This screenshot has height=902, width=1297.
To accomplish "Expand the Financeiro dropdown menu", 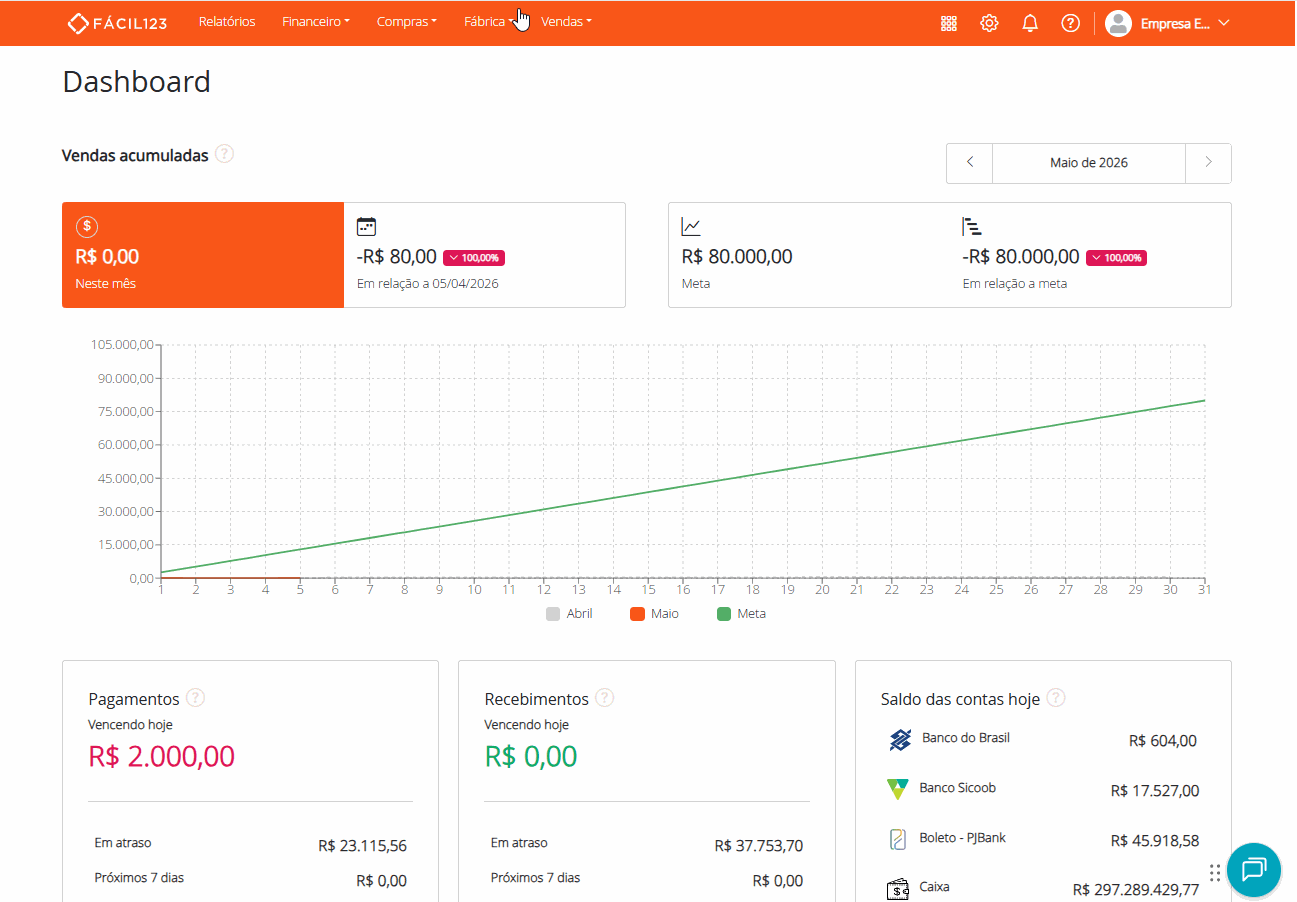I will tap(316, 22).
